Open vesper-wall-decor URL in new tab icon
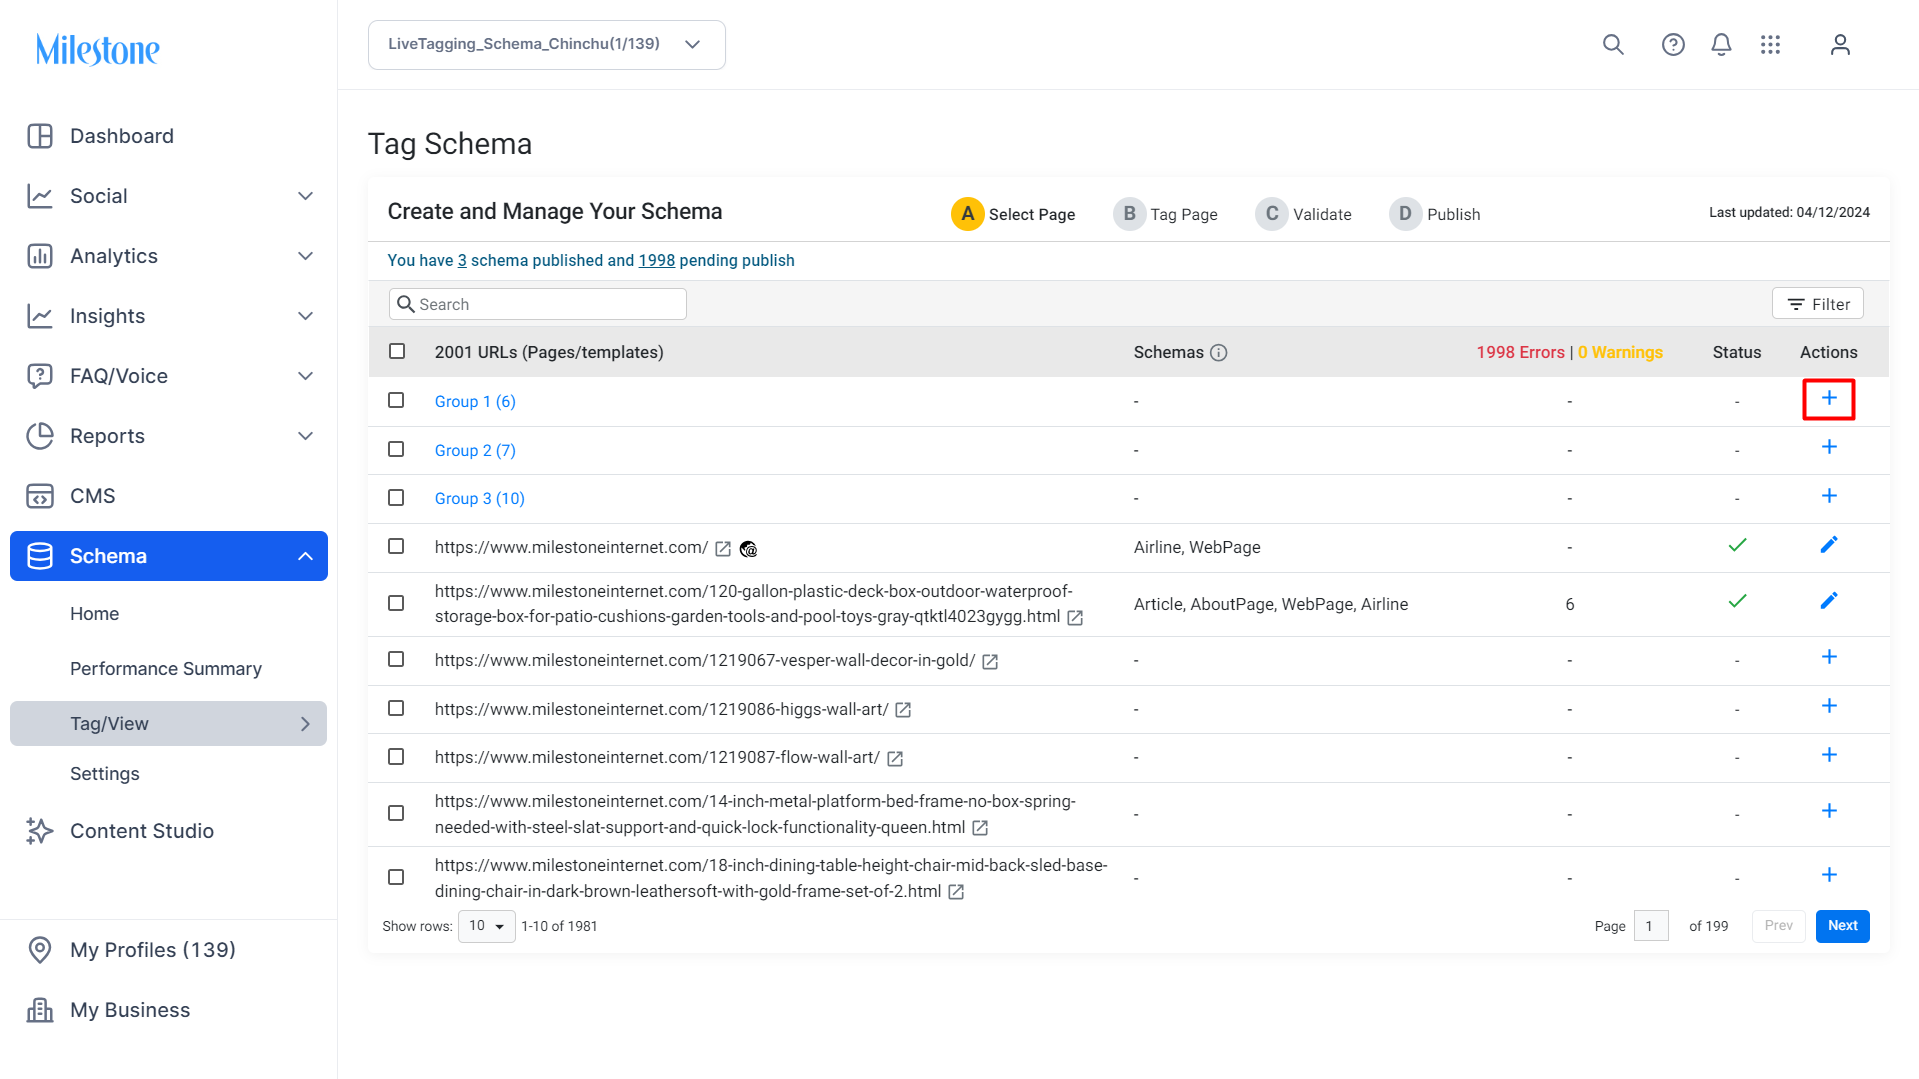 (990, 662)
